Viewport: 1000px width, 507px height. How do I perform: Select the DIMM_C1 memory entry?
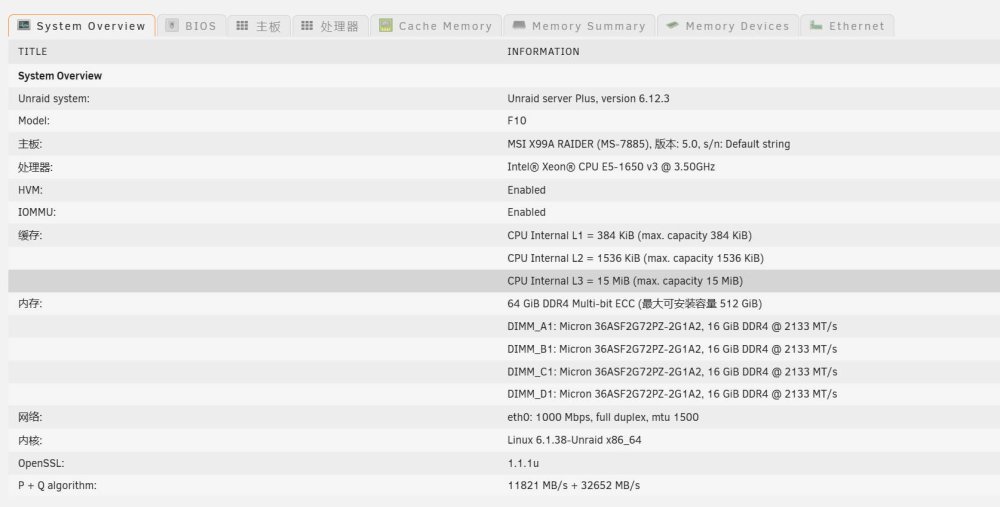[672, 372]
